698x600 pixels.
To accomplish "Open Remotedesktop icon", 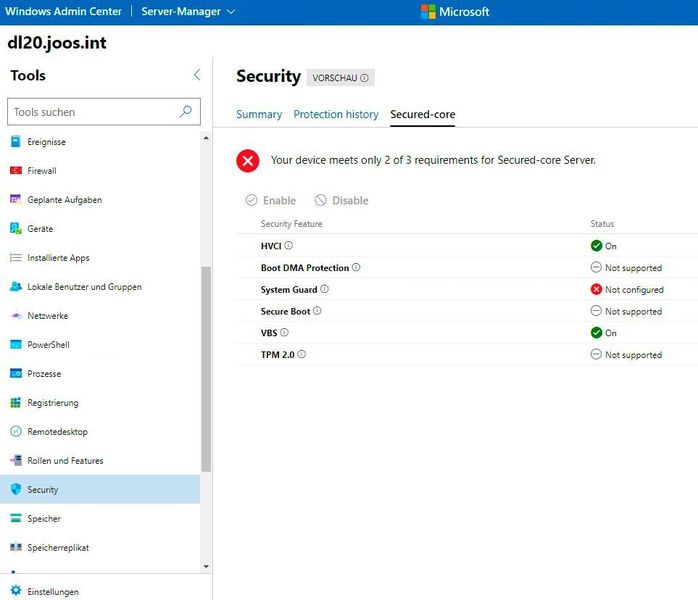I will (x=16, y=431).
